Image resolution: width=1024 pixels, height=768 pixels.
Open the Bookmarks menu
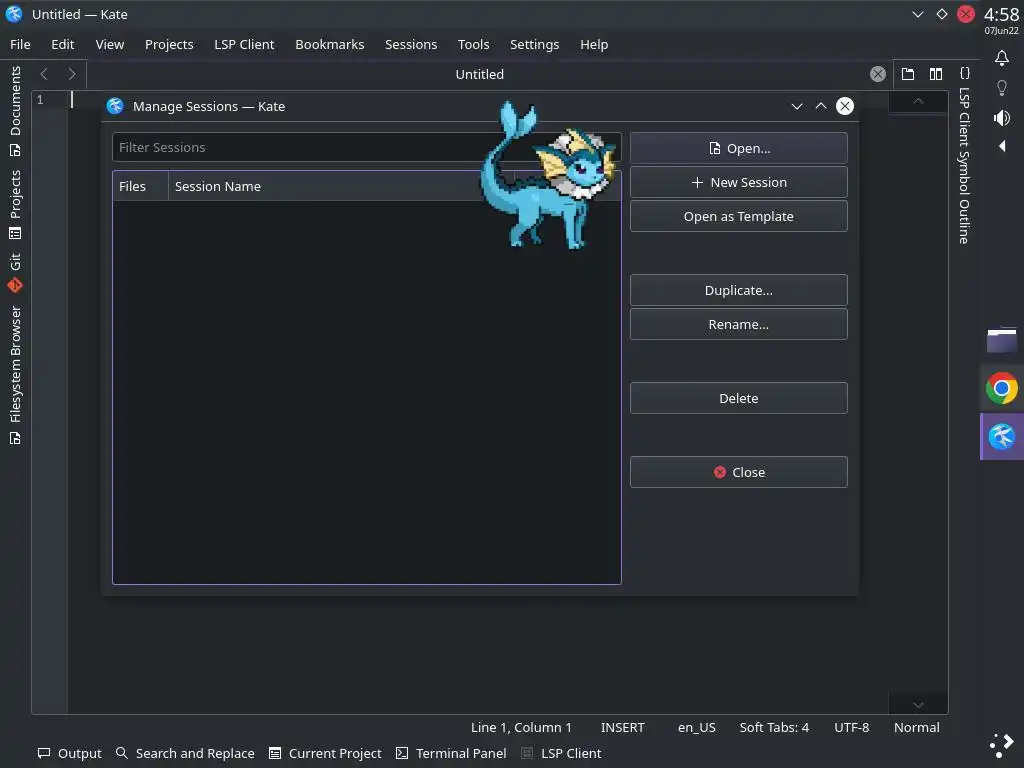[x=330, y=44]
